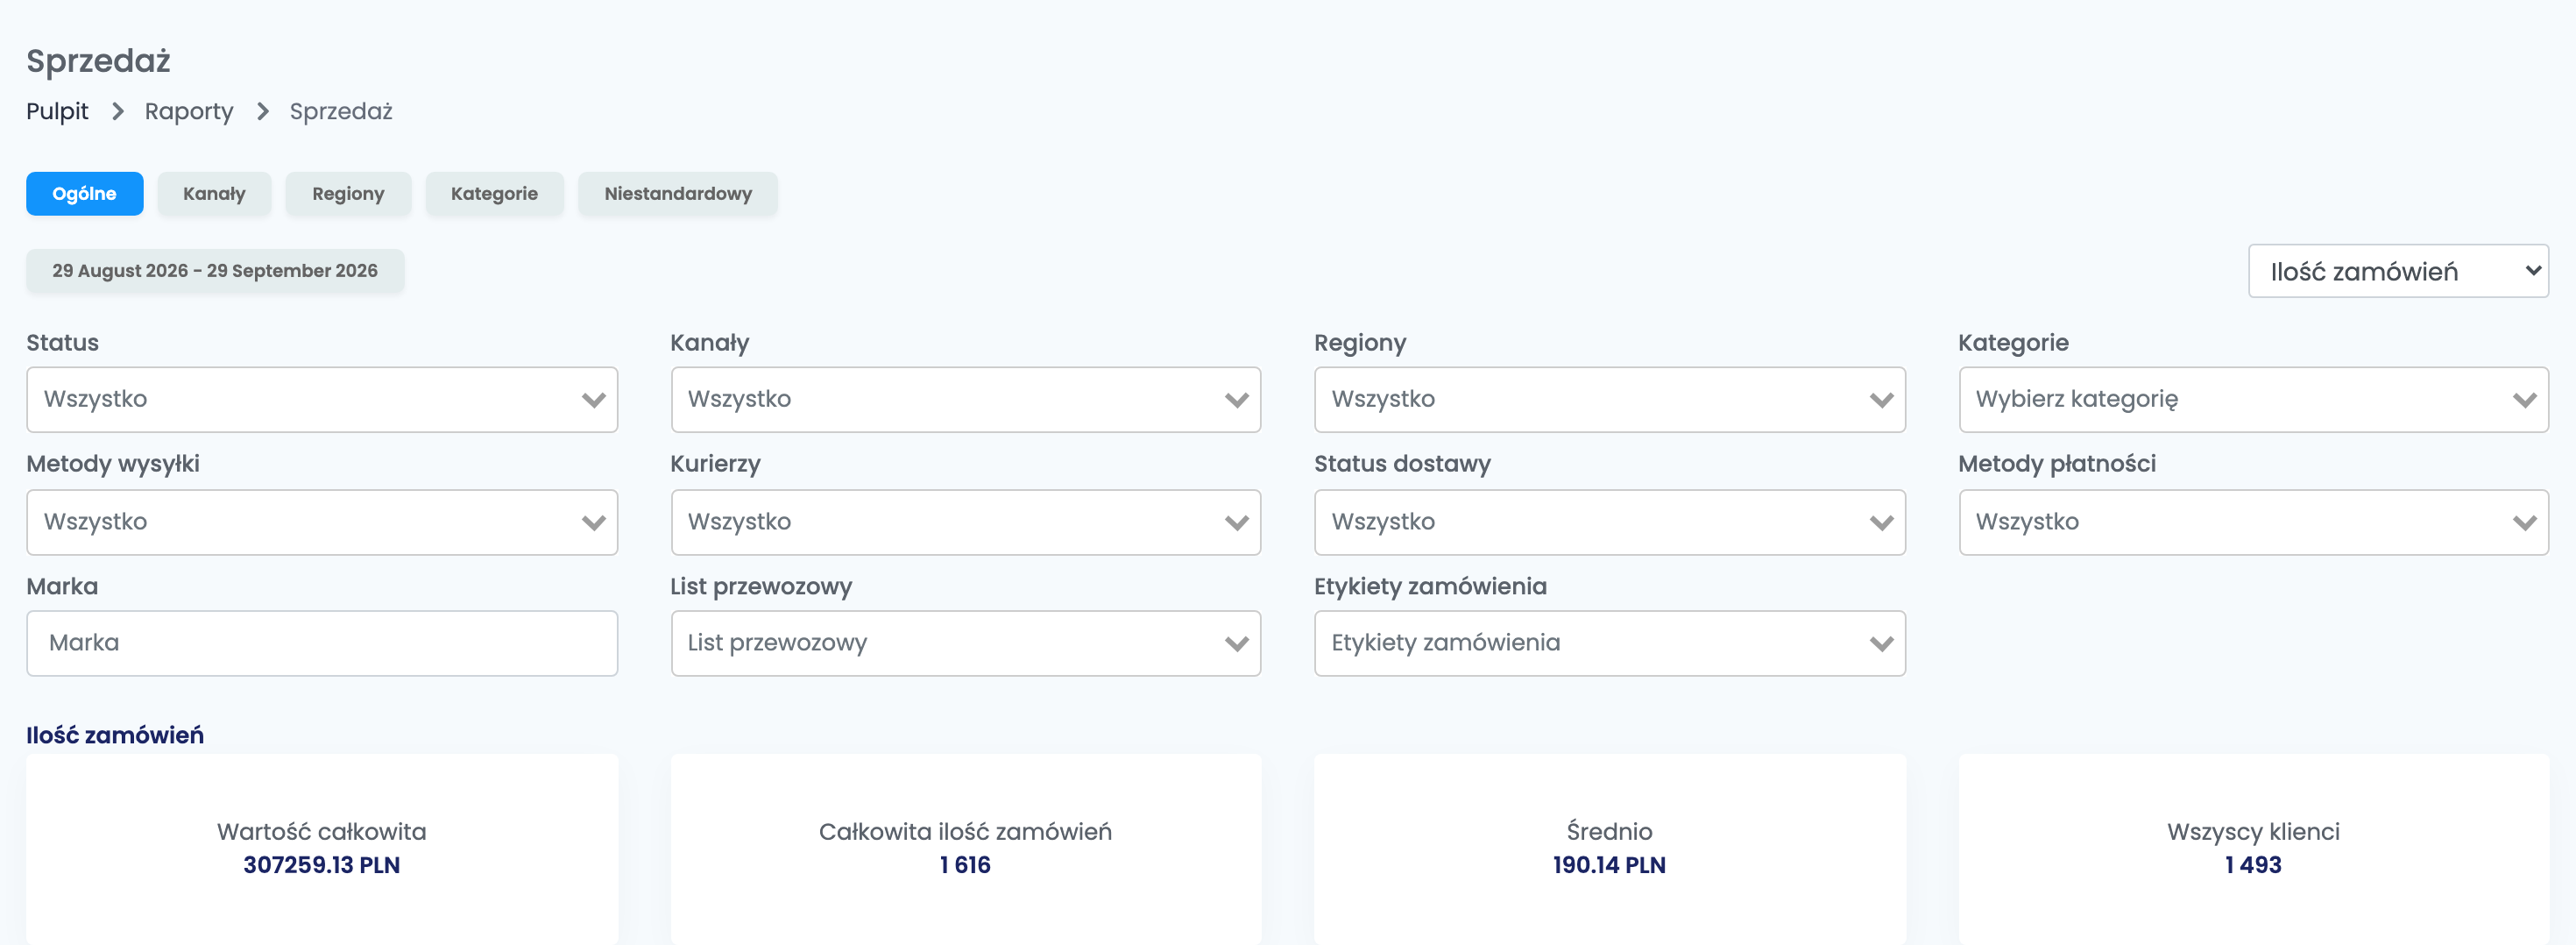
Task: Click the Wartość całkowita 307259.13 PLN value
Action: (x=322, y=865)
